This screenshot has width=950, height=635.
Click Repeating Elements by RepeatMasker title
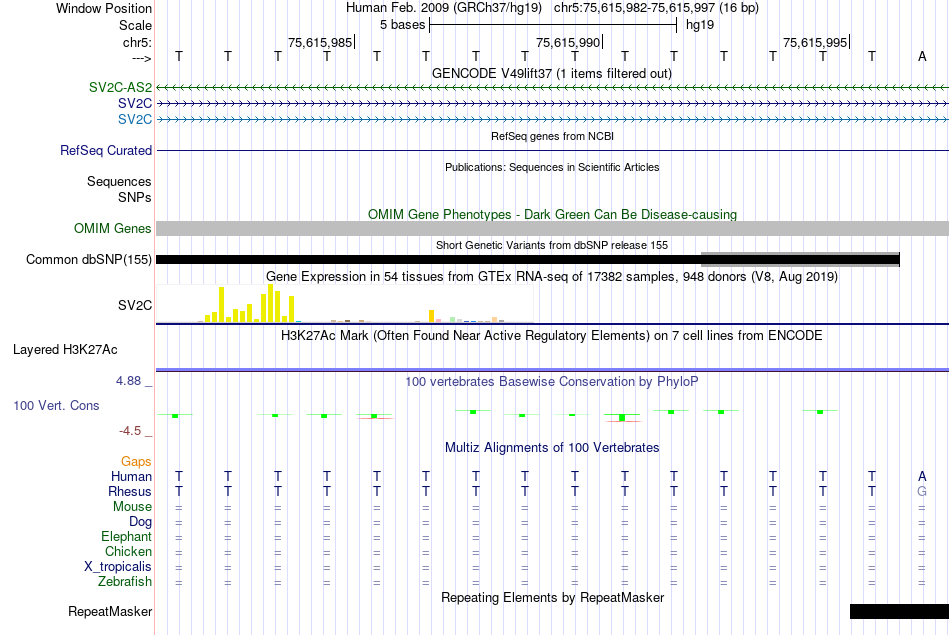pyautogui.click(x=552, y=597)
